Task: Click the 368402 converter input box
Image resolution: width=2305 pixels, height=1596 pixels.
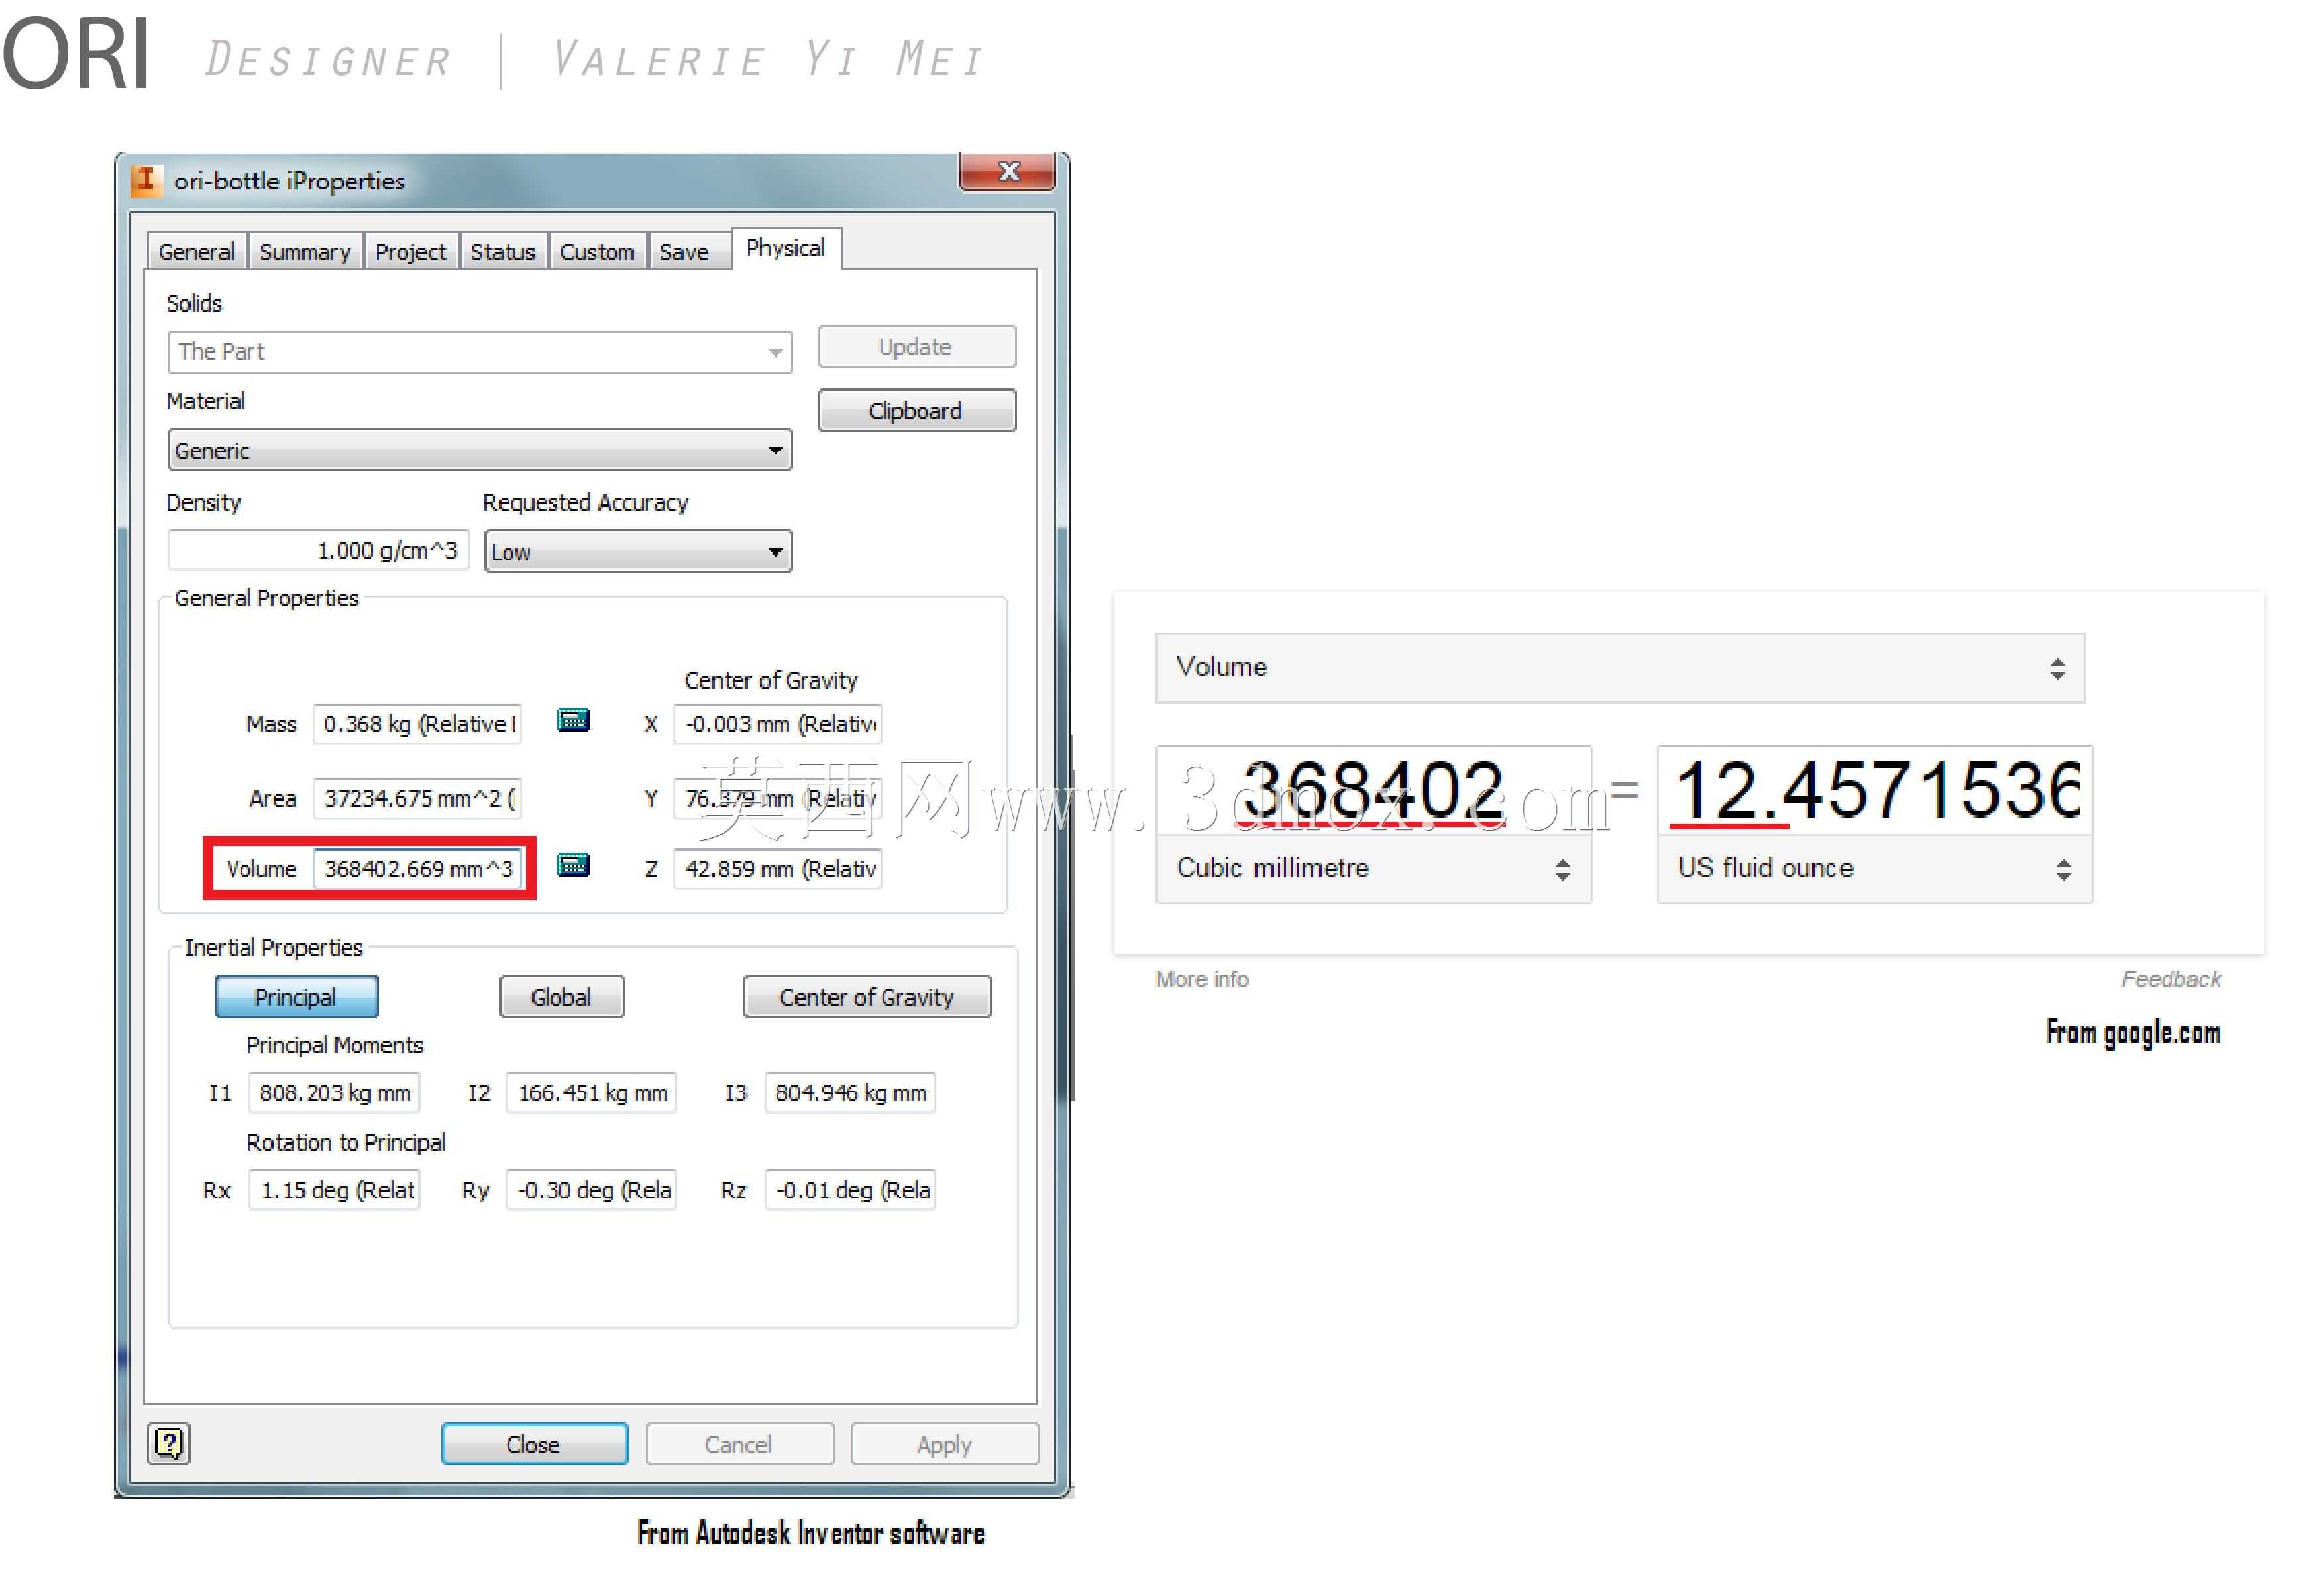Action: [1374, 791]
